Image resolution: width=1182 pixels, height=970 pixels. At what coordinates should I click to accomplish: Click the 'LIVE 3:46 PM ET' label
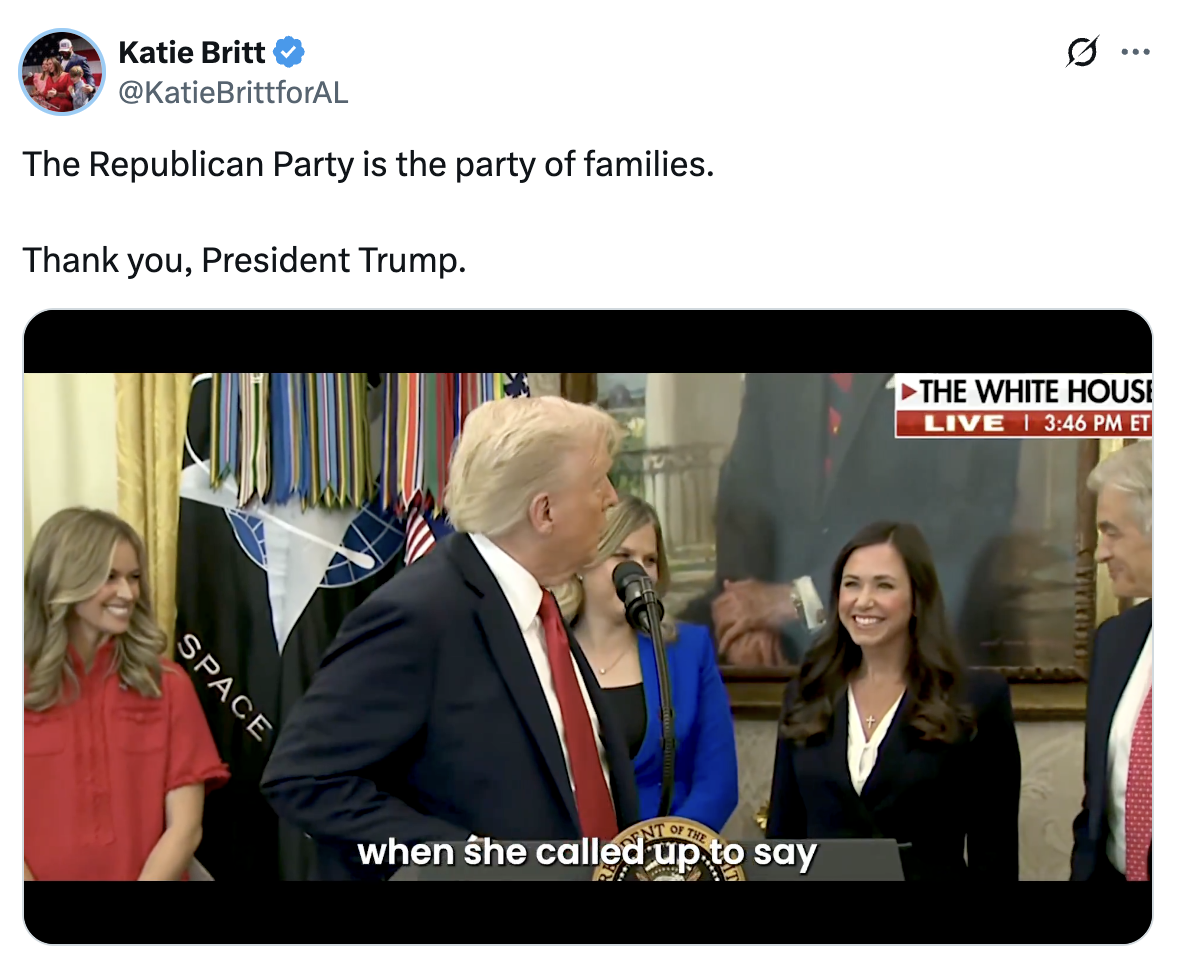tap(1024, 423)
